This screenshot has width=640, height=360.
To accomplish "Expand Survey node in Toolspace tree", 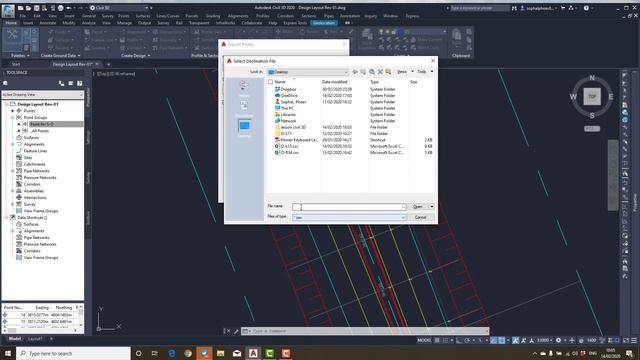I will coord(13,204).
